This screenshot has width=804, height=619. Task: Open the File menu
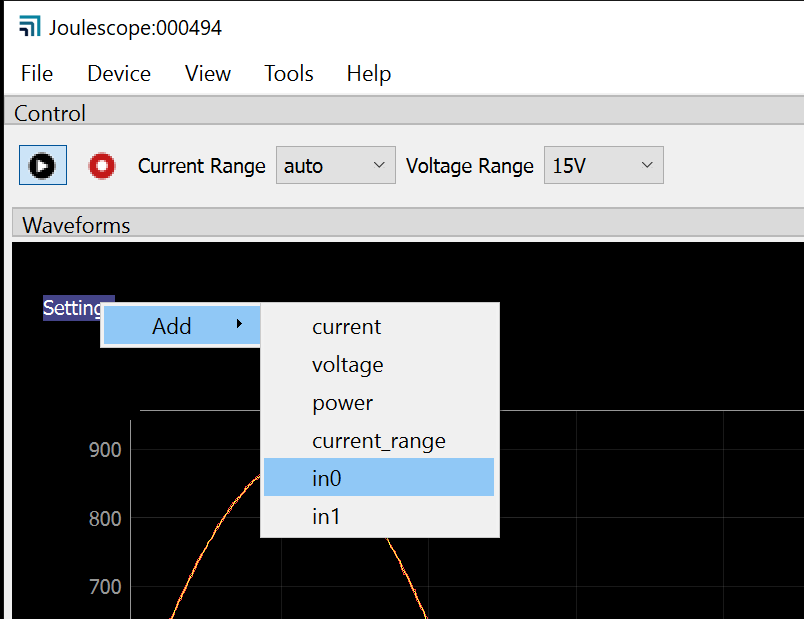[x=37, y=73]
